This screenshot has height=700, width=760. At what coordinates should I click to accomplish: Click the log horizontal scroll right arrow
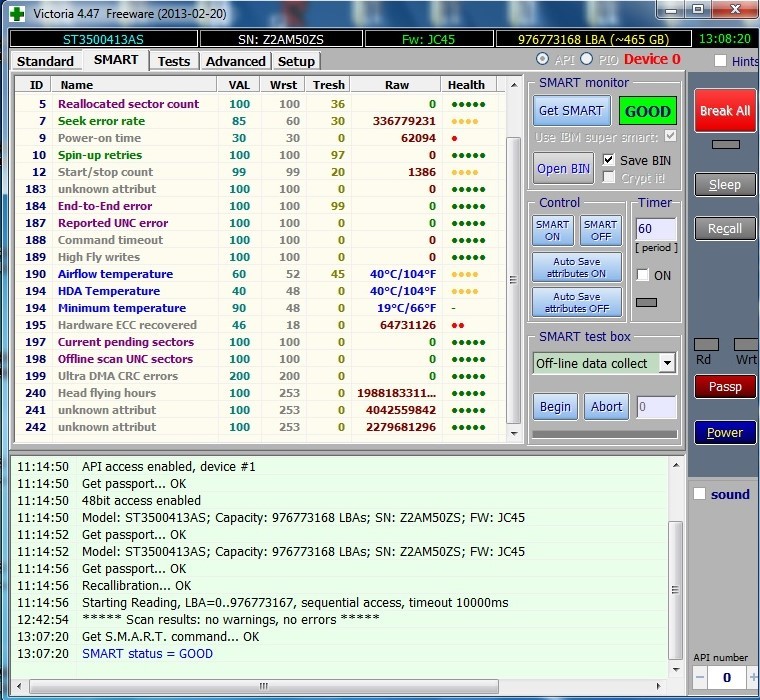coord(658,686)
